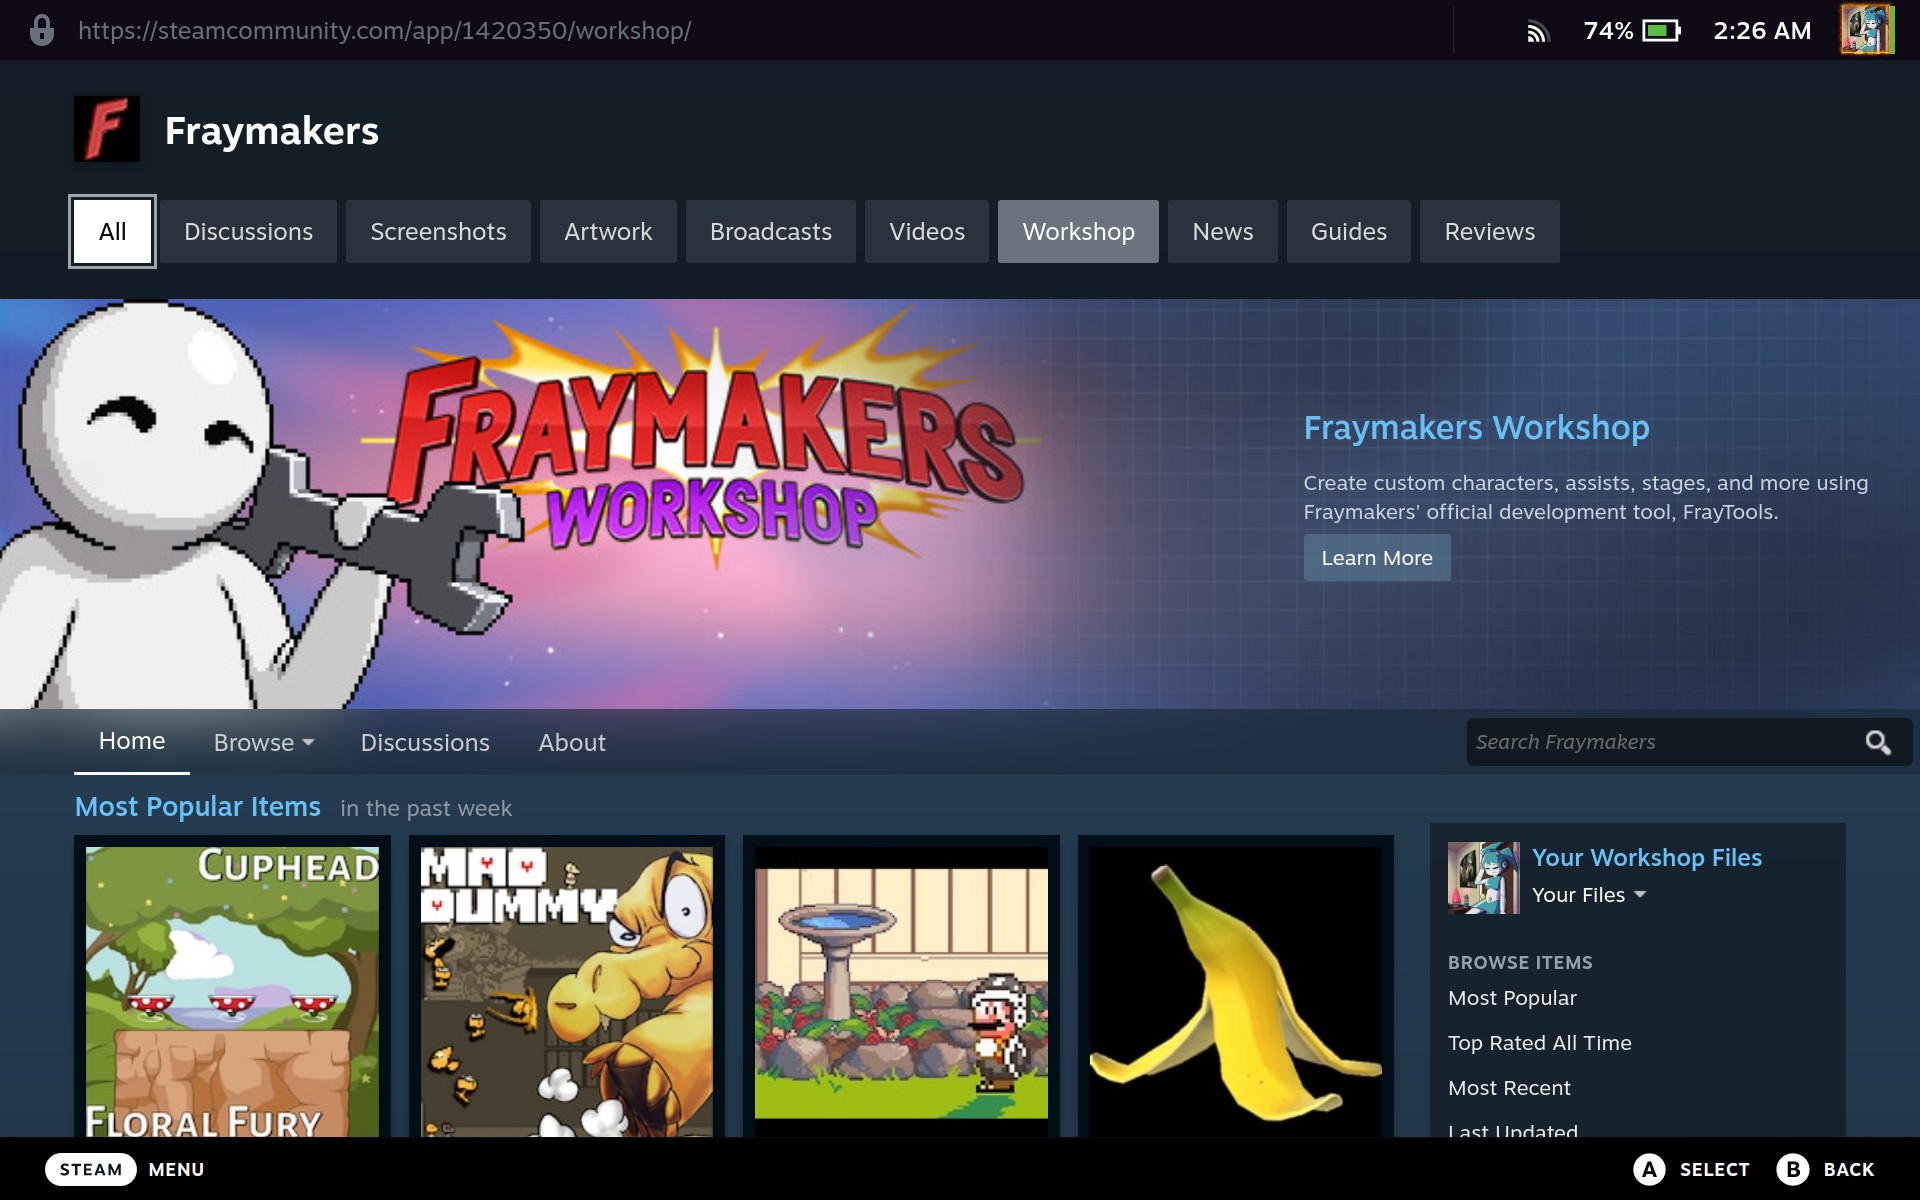Click the padlock security icon
1920x1200 pixels.
41,30
